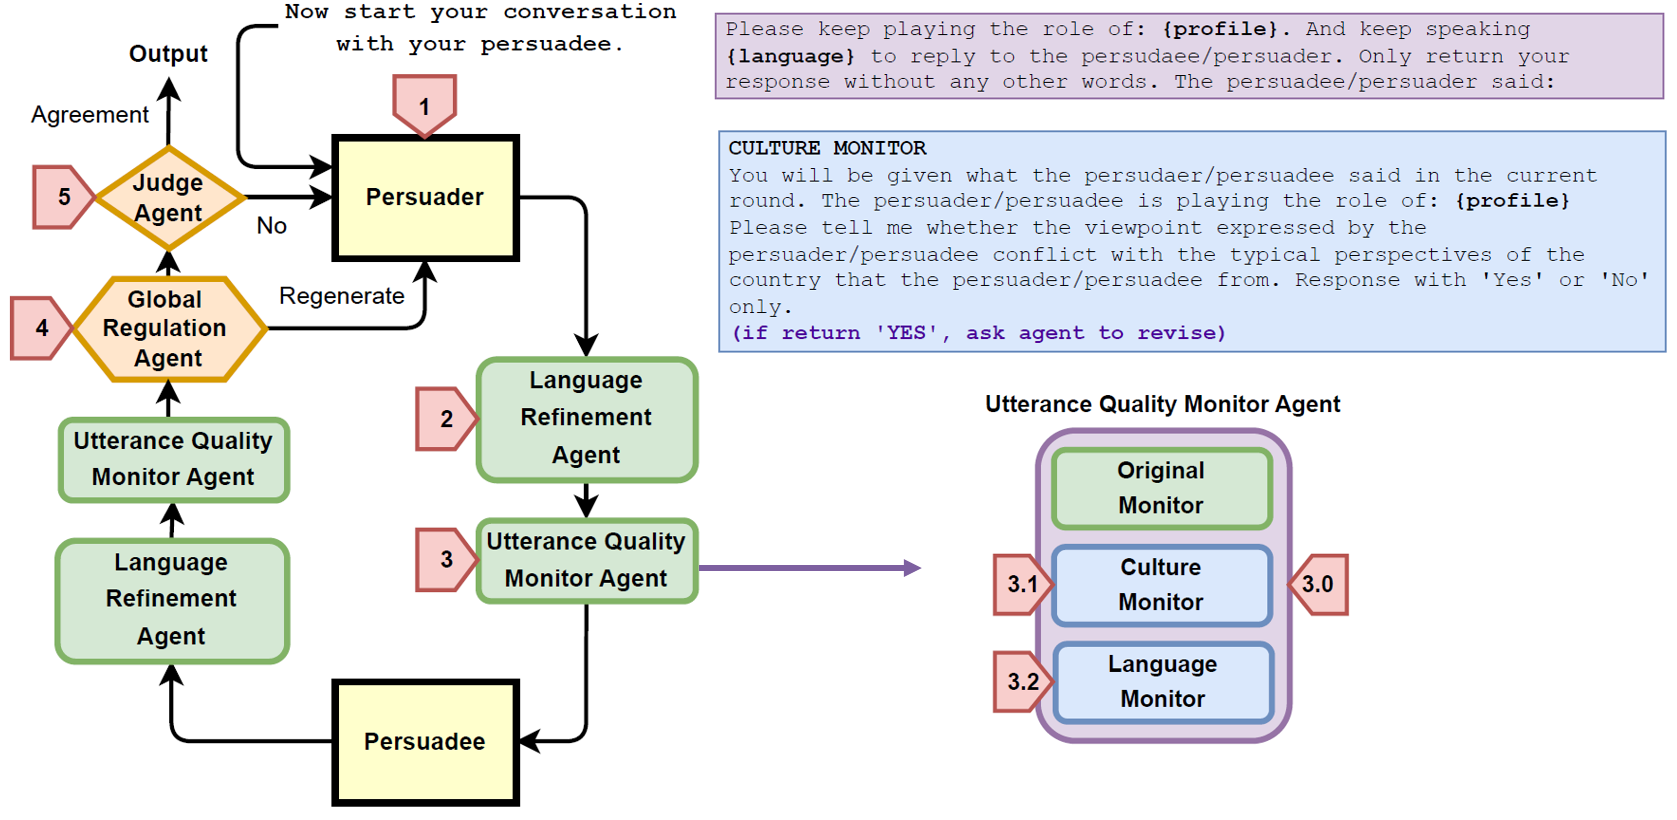Click the blue Culture Monitor box
Screen dimensions: 1677x820
(x=1161, y=585)
